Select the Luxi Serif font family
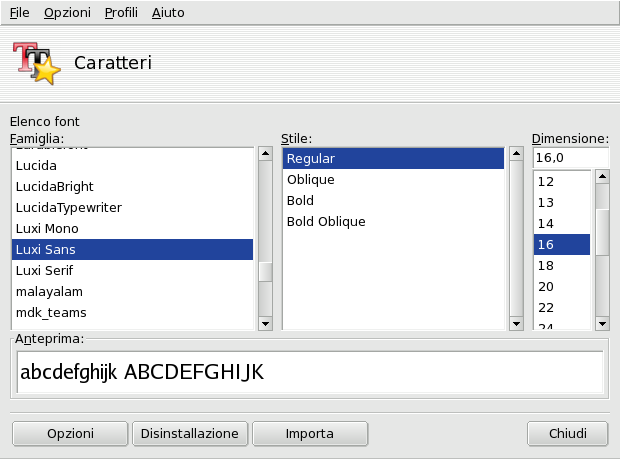The height and width of the screenshot is (460, 620). [44, 270]
